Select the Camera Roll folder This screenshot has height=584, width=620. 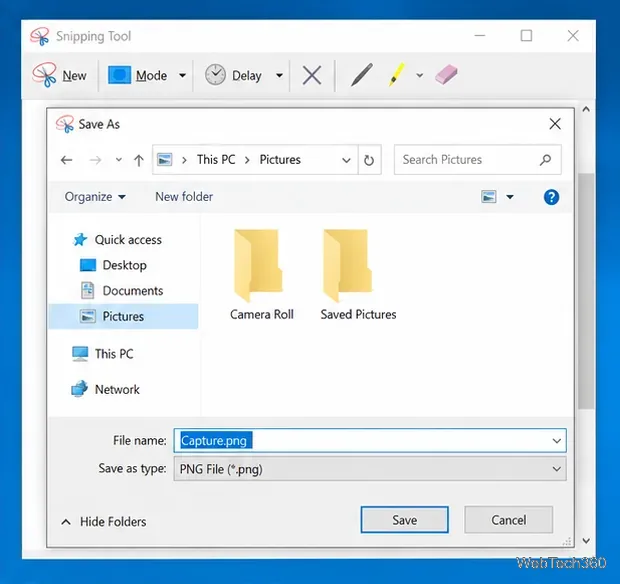click(x=262, y=275)
